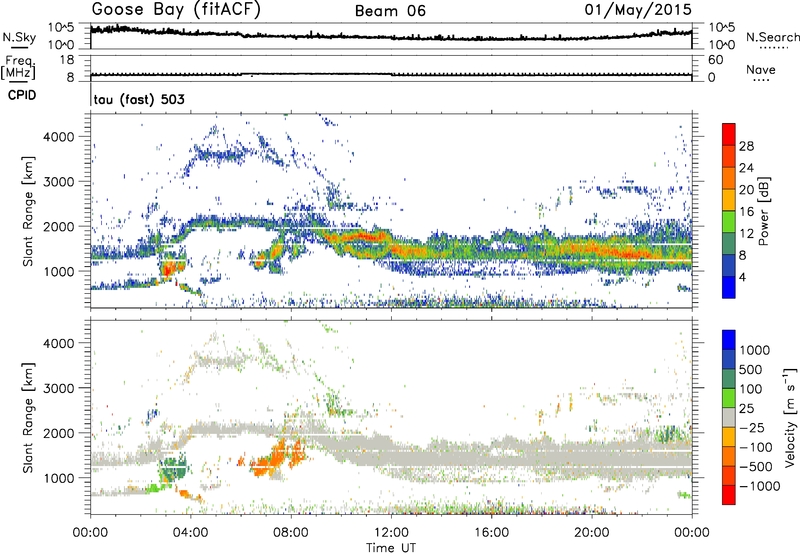Click the 'Time UT' axis title

click(x=391, y=548)
